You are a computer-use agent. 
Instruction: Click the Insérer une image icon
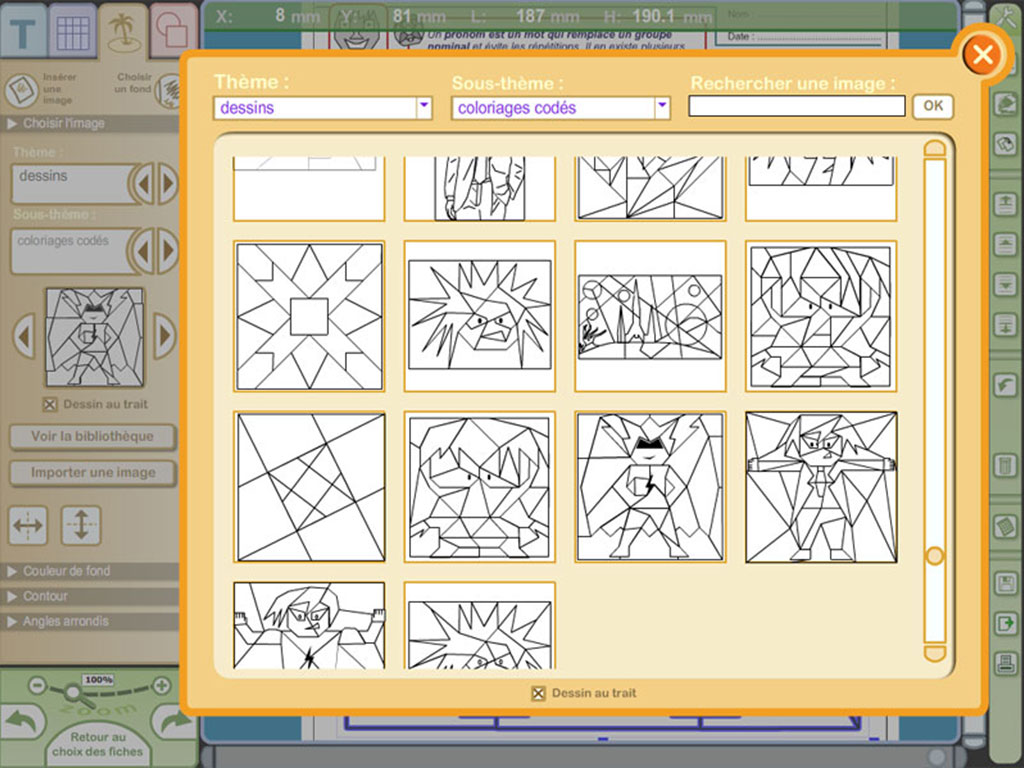coord(21,90)
